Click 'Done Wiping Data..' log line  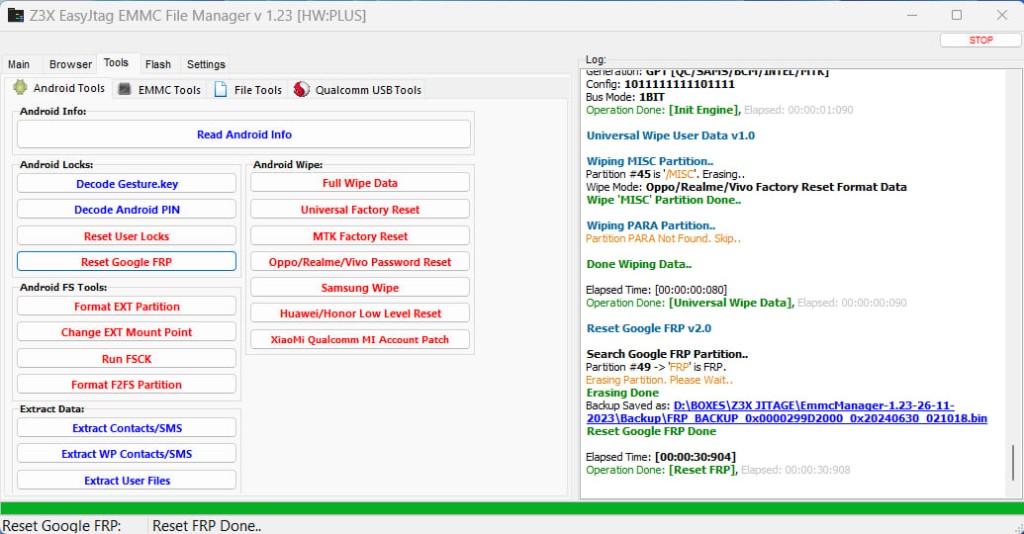(639, 264)
